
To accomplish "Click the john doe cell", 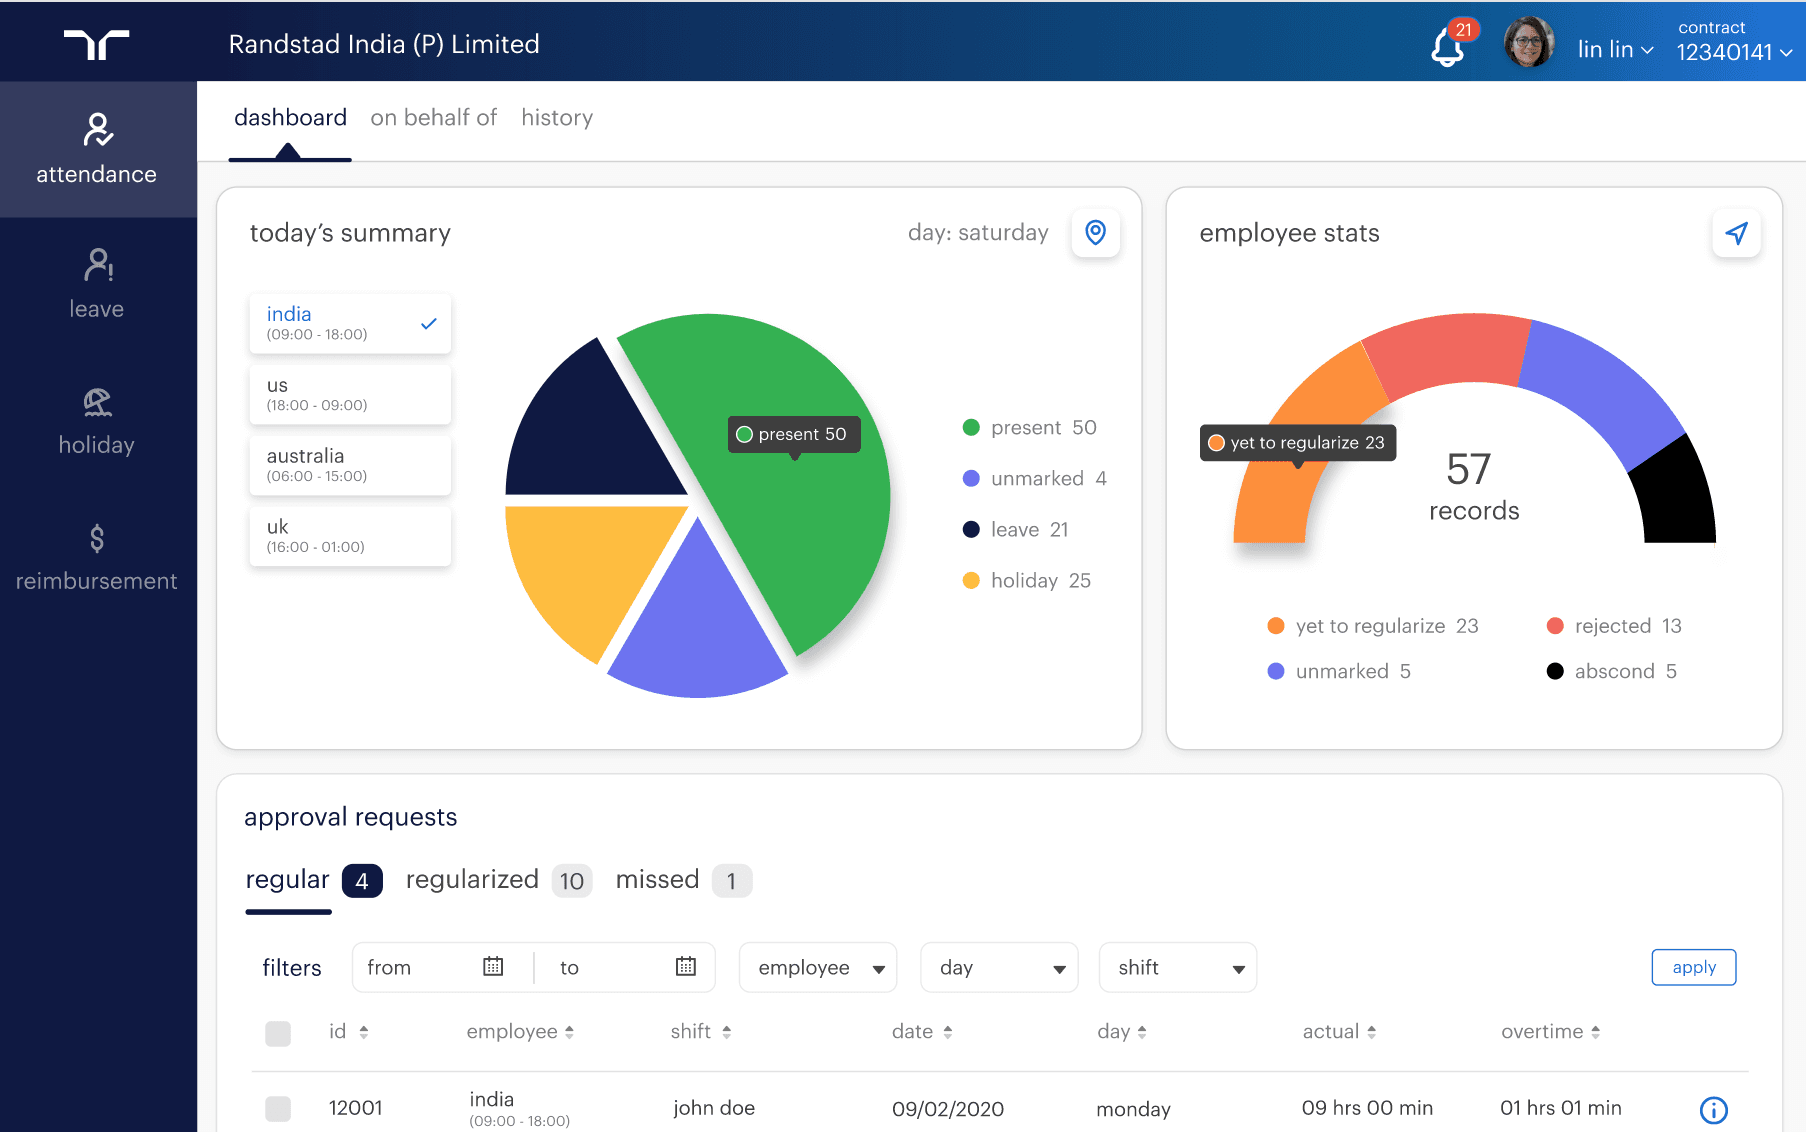I will (714, 1108).
